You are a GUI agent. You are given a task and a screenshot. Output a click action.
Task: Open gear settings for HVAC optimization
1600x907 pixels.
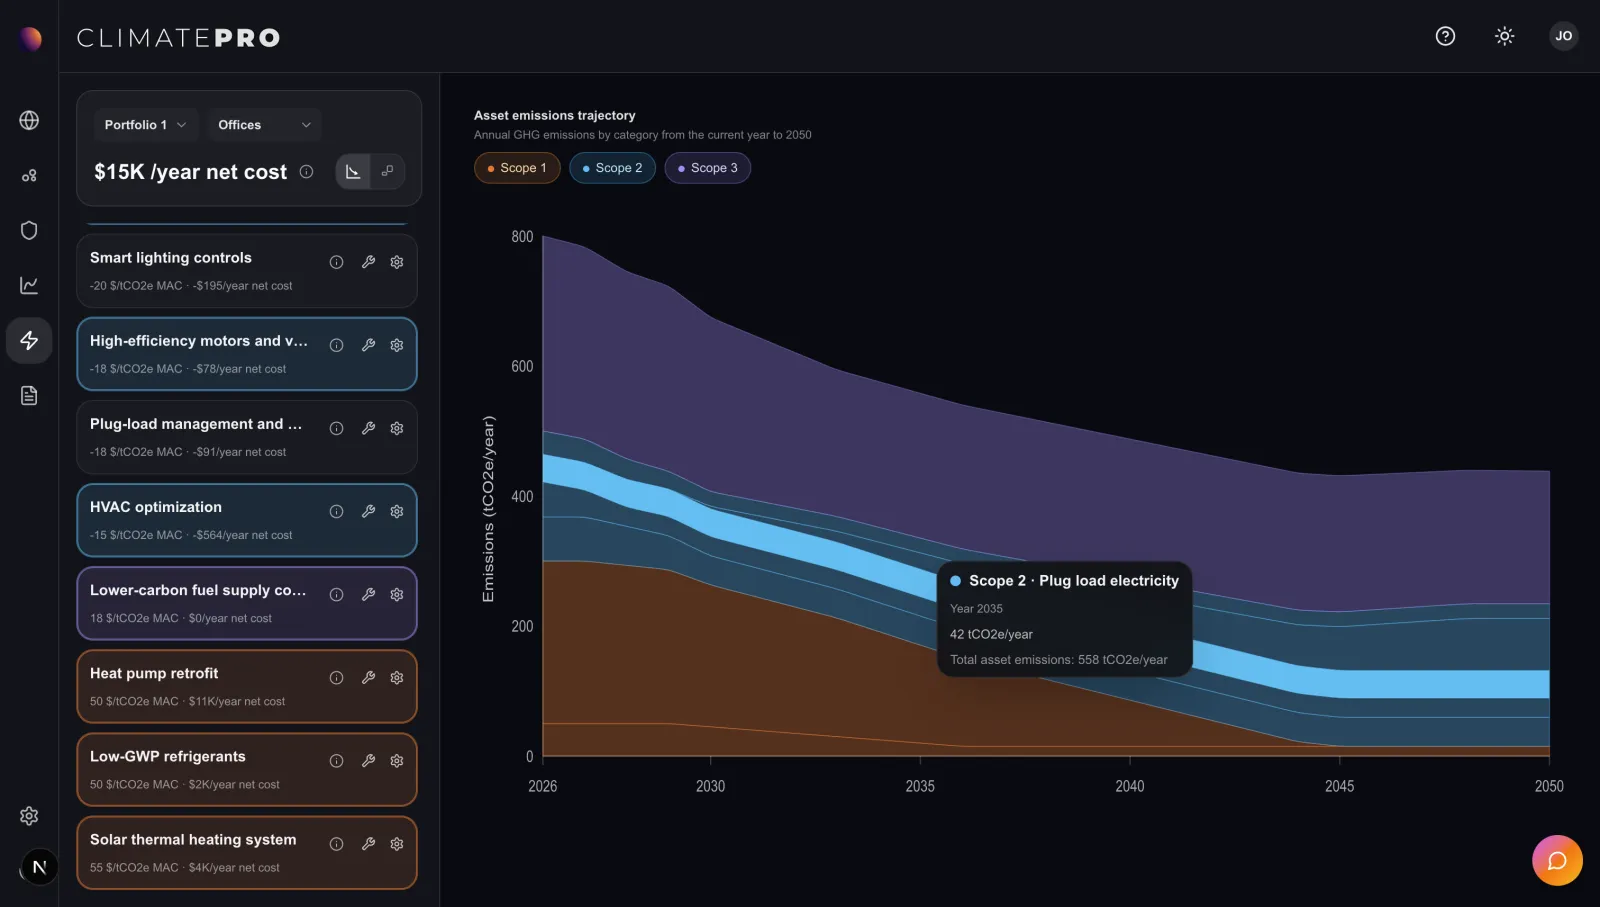397,511
